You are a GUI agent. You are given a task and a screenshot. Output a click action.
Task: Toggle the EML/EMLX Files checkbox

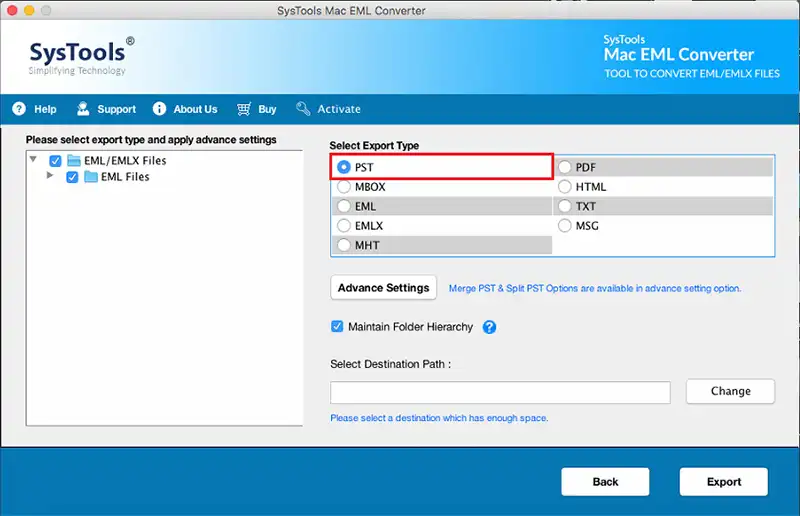tap(55, 161)
